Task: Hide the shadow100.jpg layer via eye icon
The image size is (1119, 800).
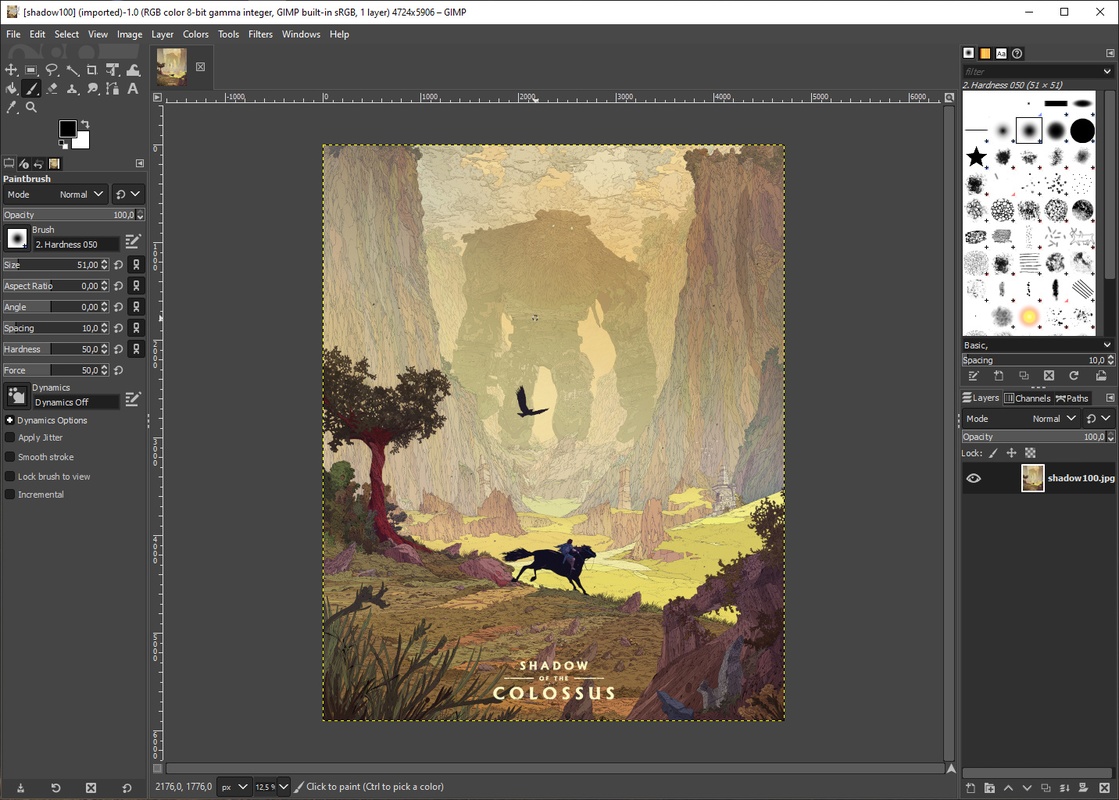Action: pyautogui.click(x=973, y=479)
